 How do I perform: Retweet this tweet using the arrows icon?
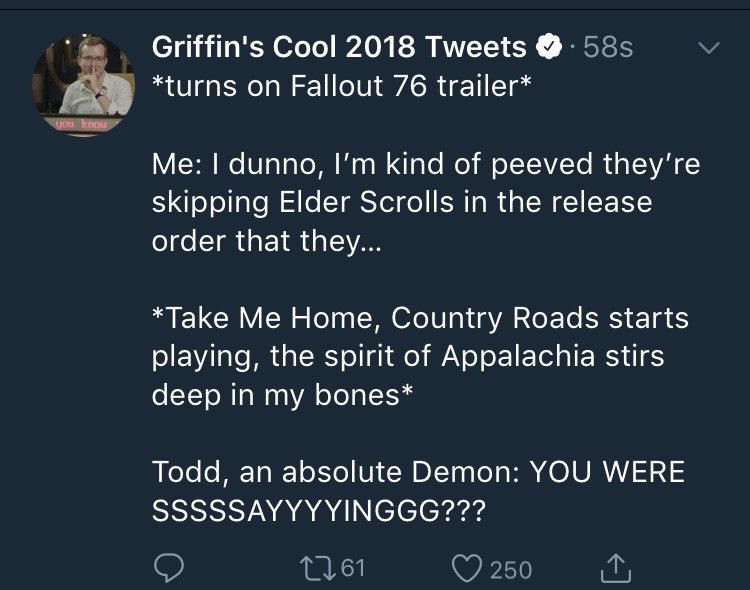[x=320, y=568]
